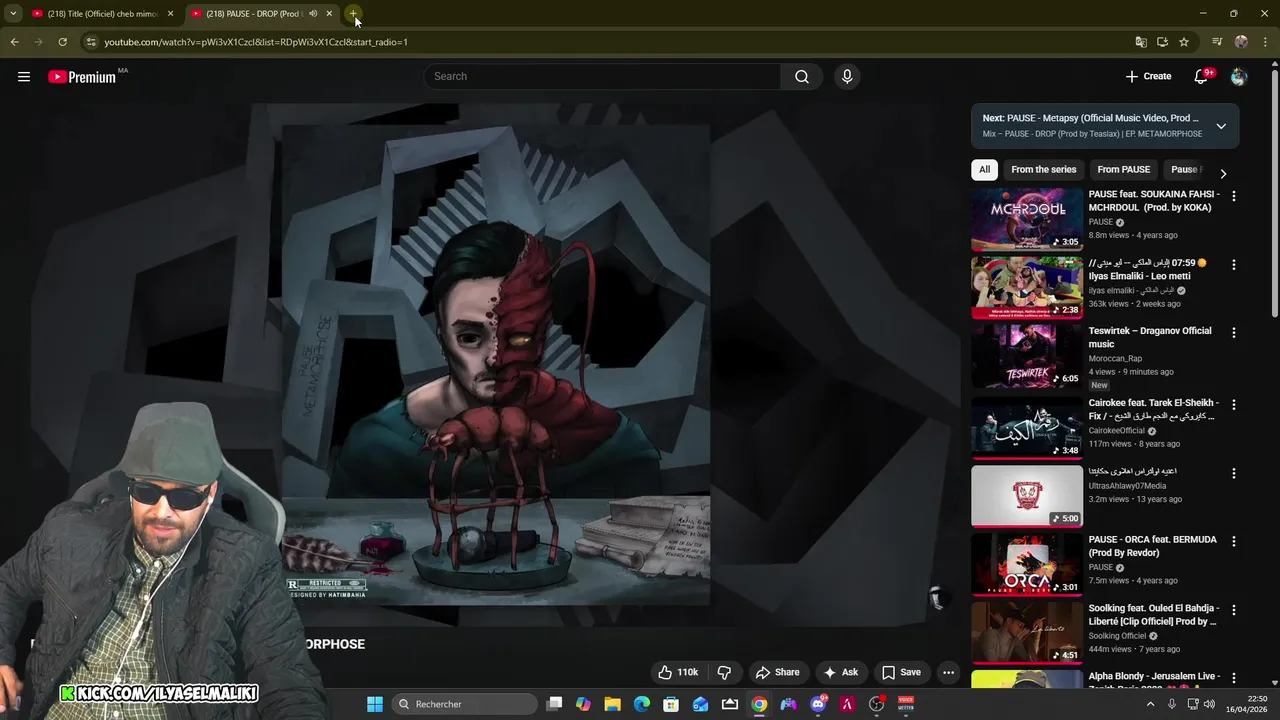Open options for Cairokee video
Viewport: 1280px width, 720px height.
(1233, 405)
